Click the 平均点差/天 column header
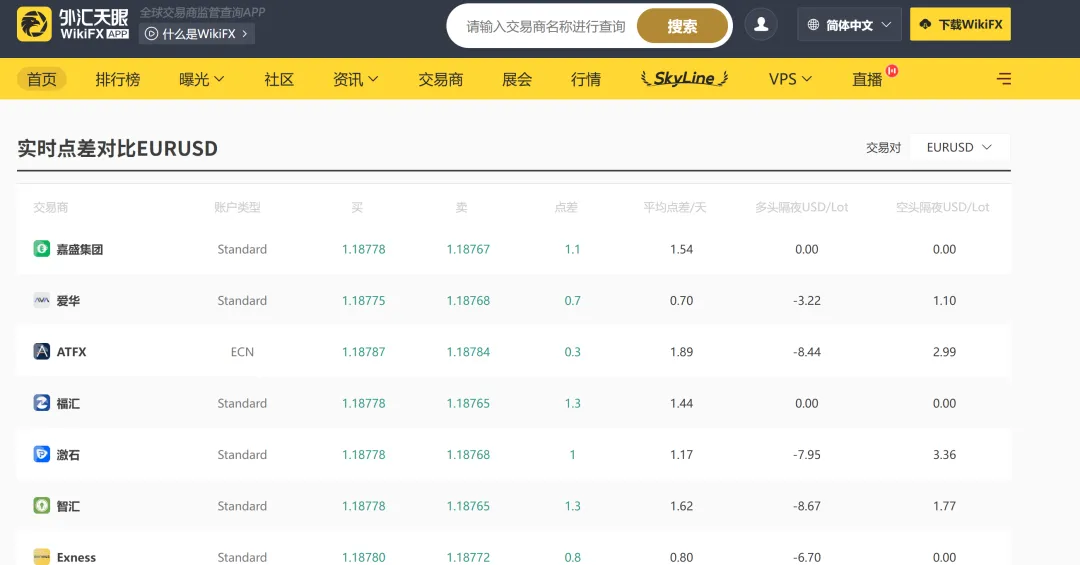This screenshot has width=1080, height=565. [675, 207]
